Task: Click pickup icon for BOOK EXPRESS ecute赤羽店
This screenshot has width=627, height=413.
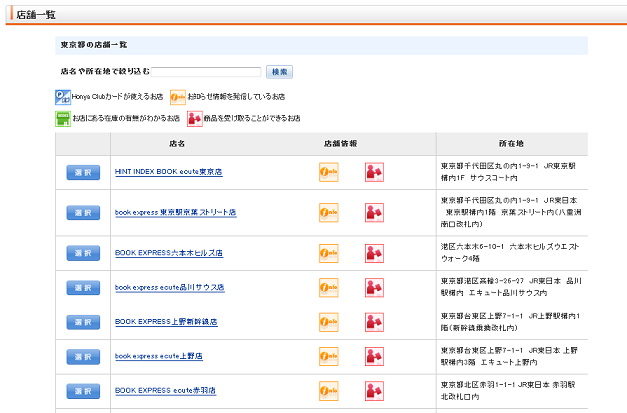Action: 374,391
